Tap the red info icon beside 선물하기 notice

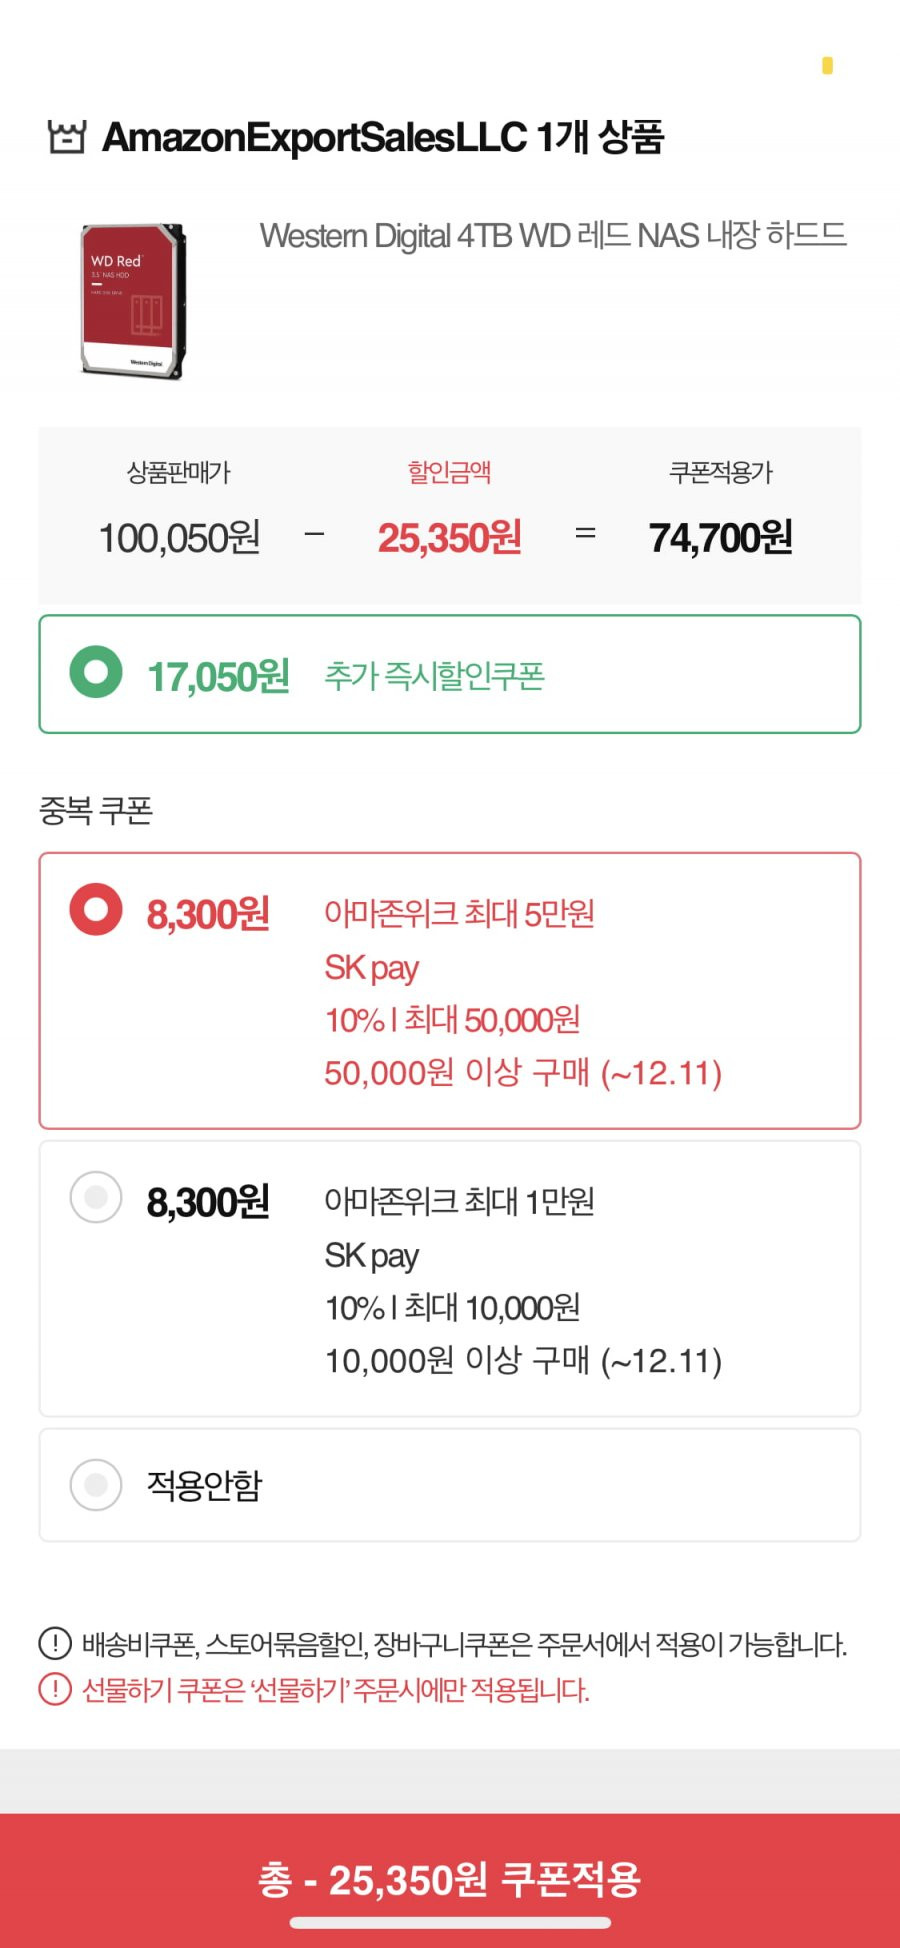coord(55,1689)
